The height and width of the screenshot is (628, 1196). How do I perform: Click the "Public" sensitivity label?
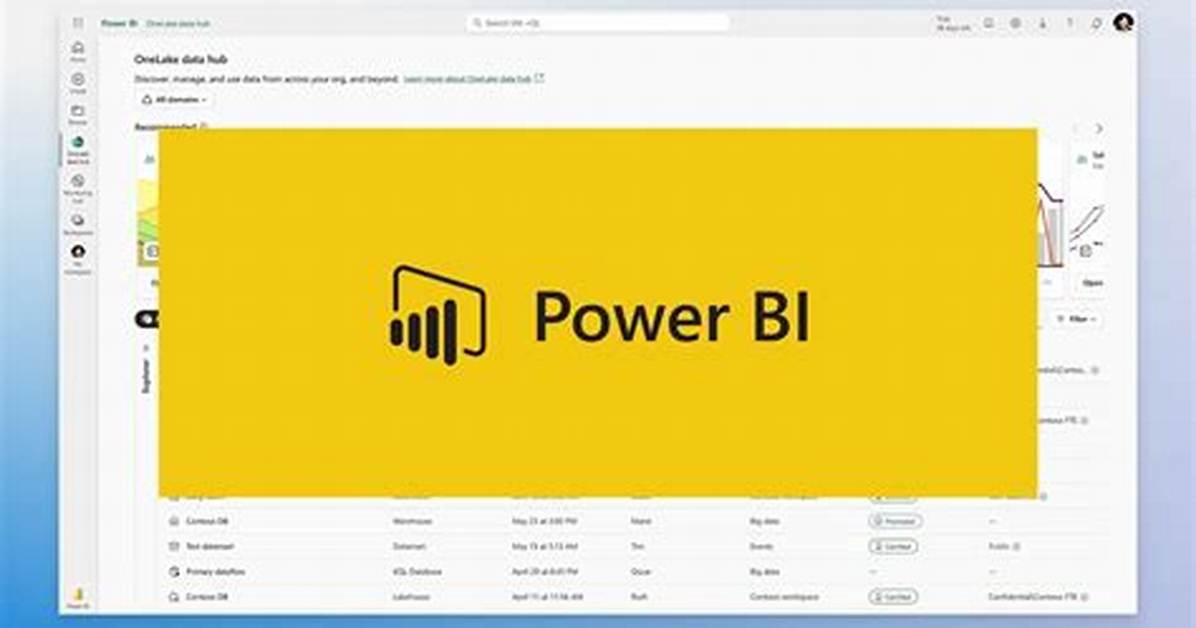999,546
